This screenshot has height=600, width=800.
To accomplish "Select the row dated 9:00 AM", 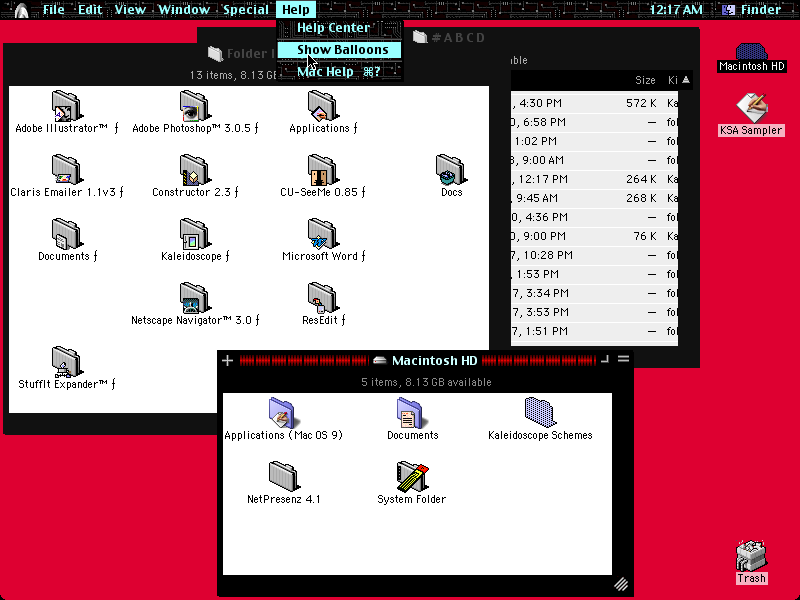I will click(594, 160).
